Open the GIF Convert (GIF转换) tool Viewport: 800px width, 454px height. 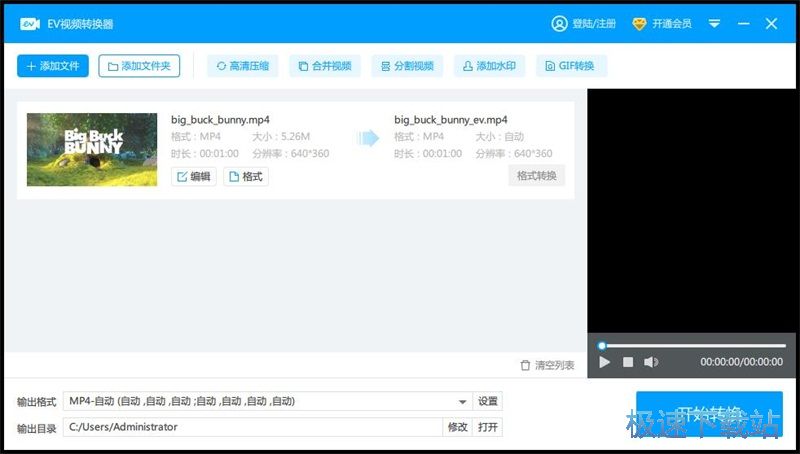571,66
